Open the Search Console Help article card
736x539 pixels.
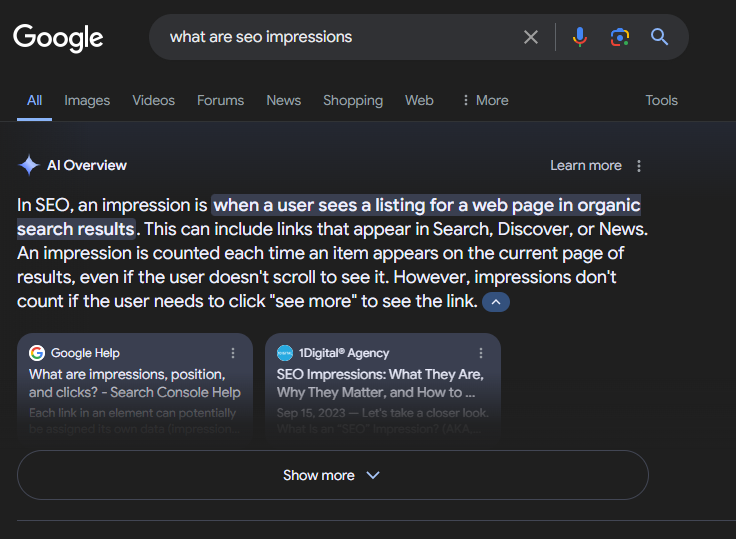click(134, 384)
